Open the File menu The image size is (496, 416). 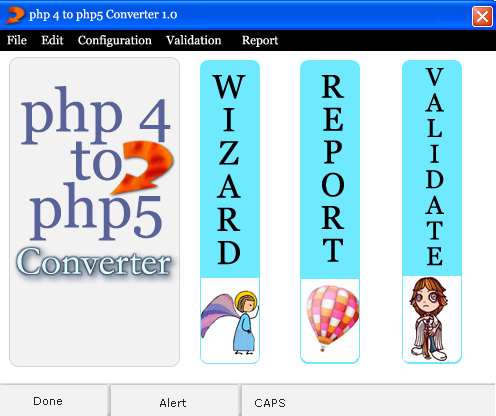point(17,40)
